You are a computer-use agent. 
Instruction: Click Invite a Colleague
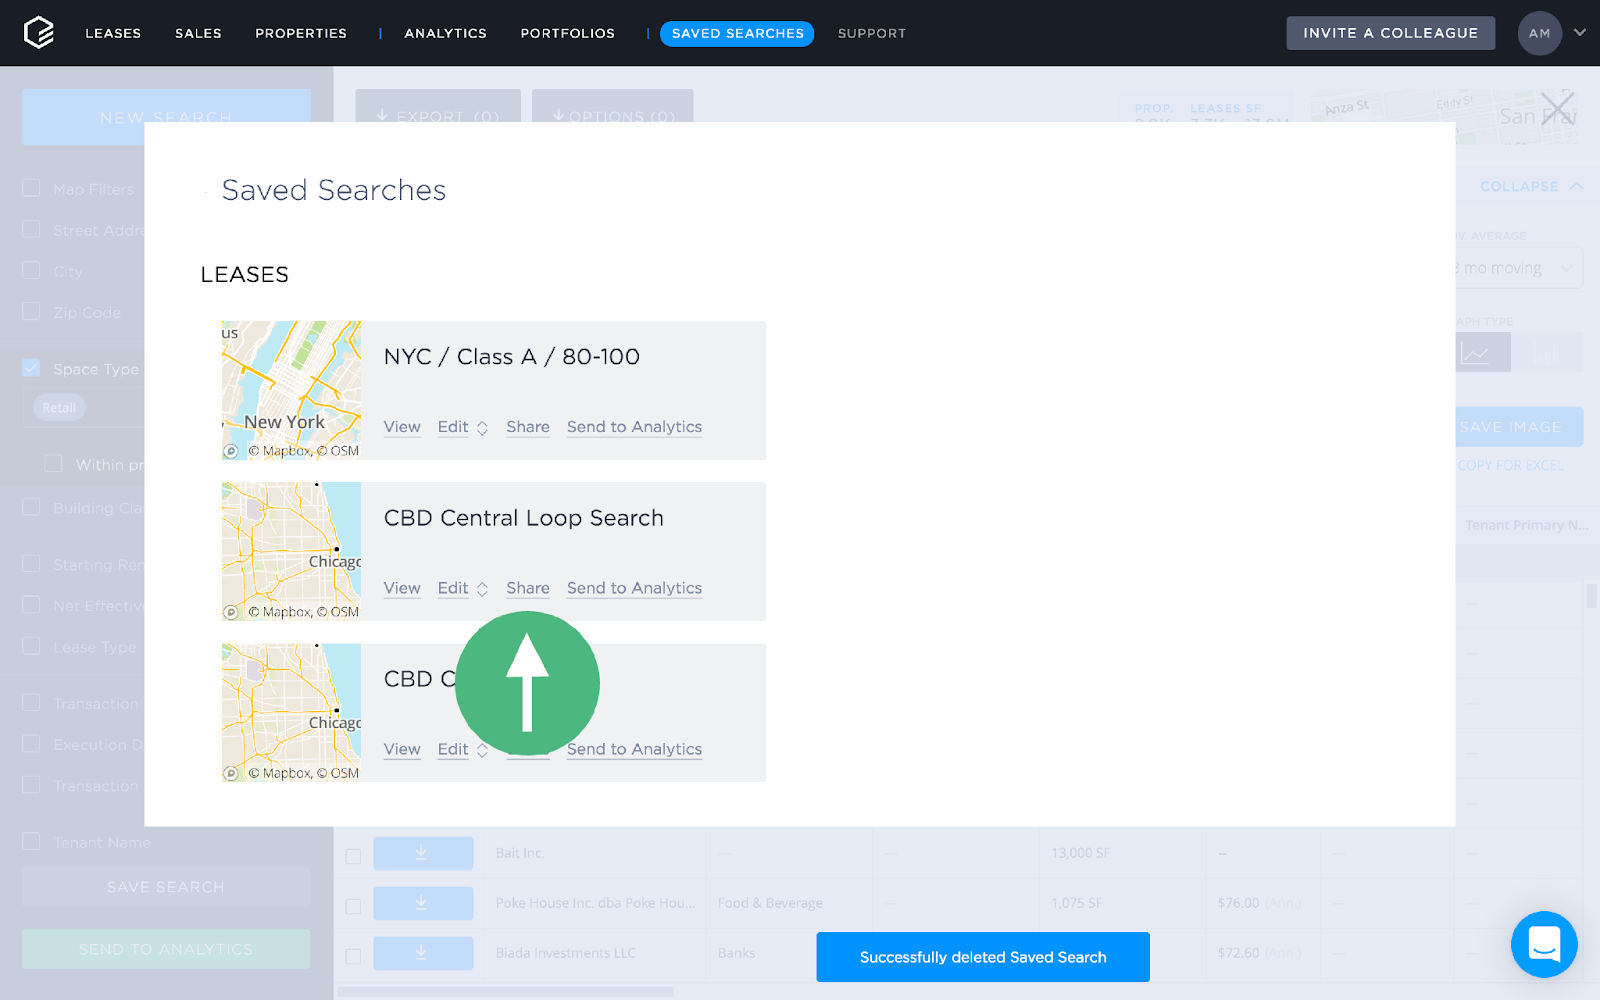[1390, 32]
